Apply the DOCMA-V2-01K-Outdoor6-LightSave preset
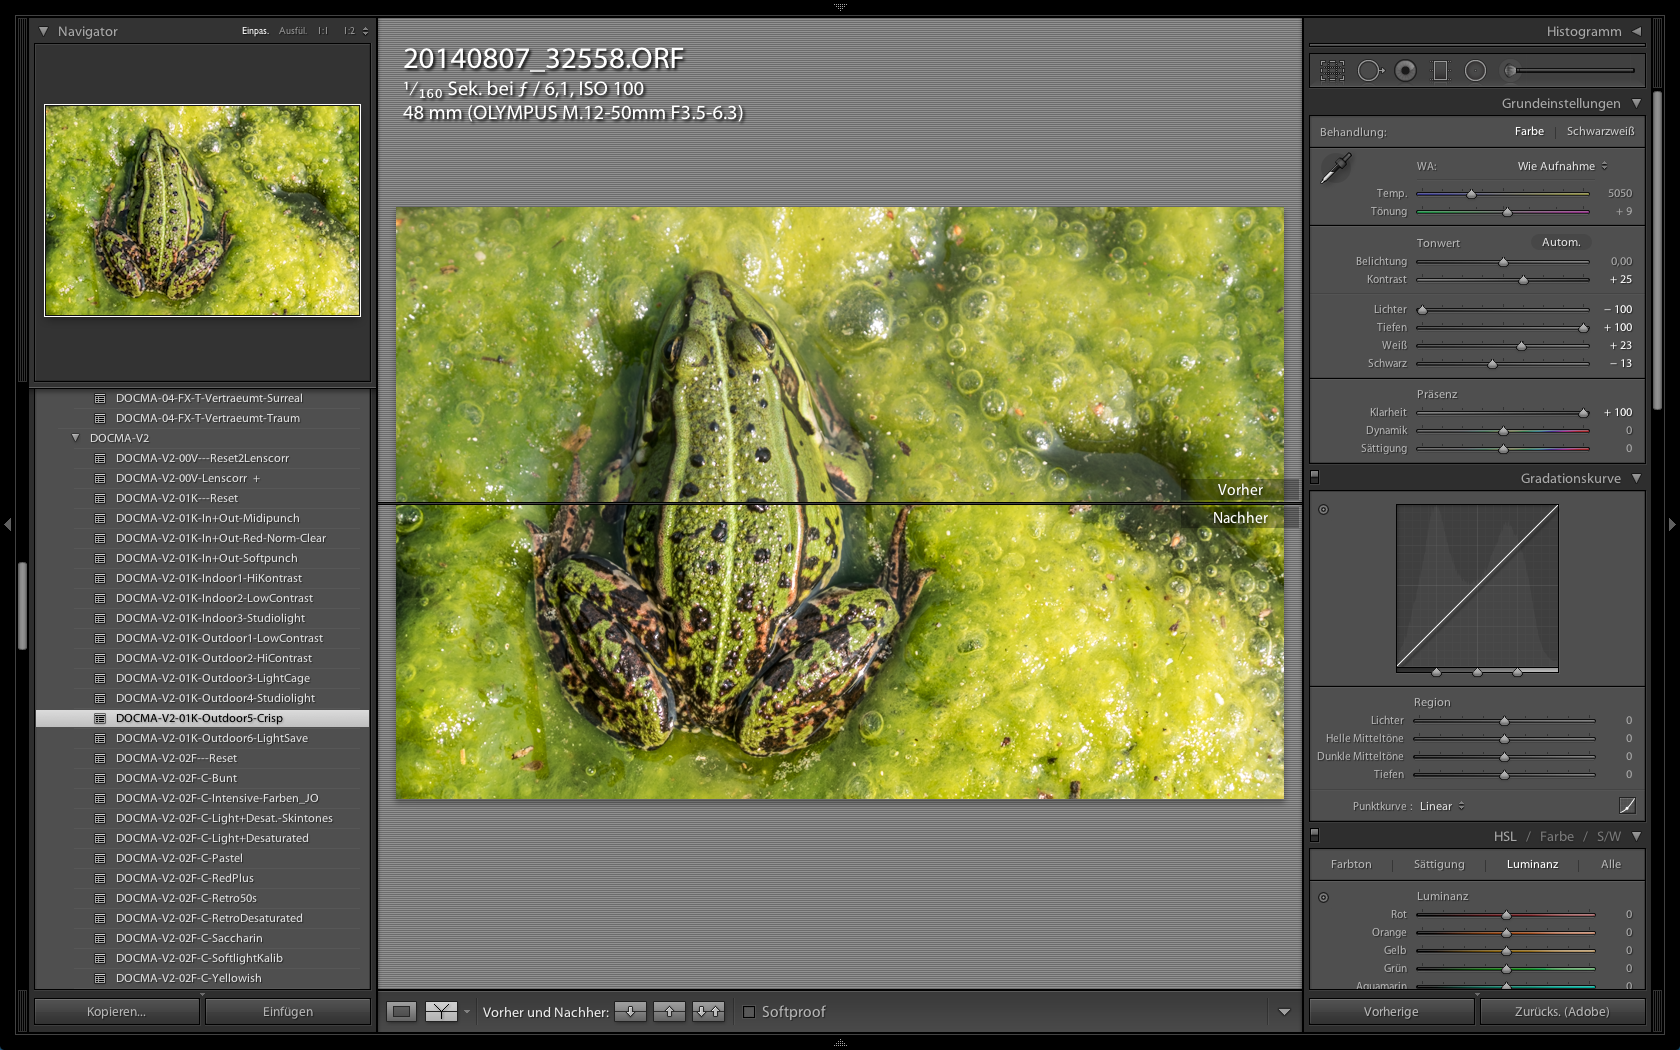This screenshot has height=1050, width=1680. (x=212, y=739)
